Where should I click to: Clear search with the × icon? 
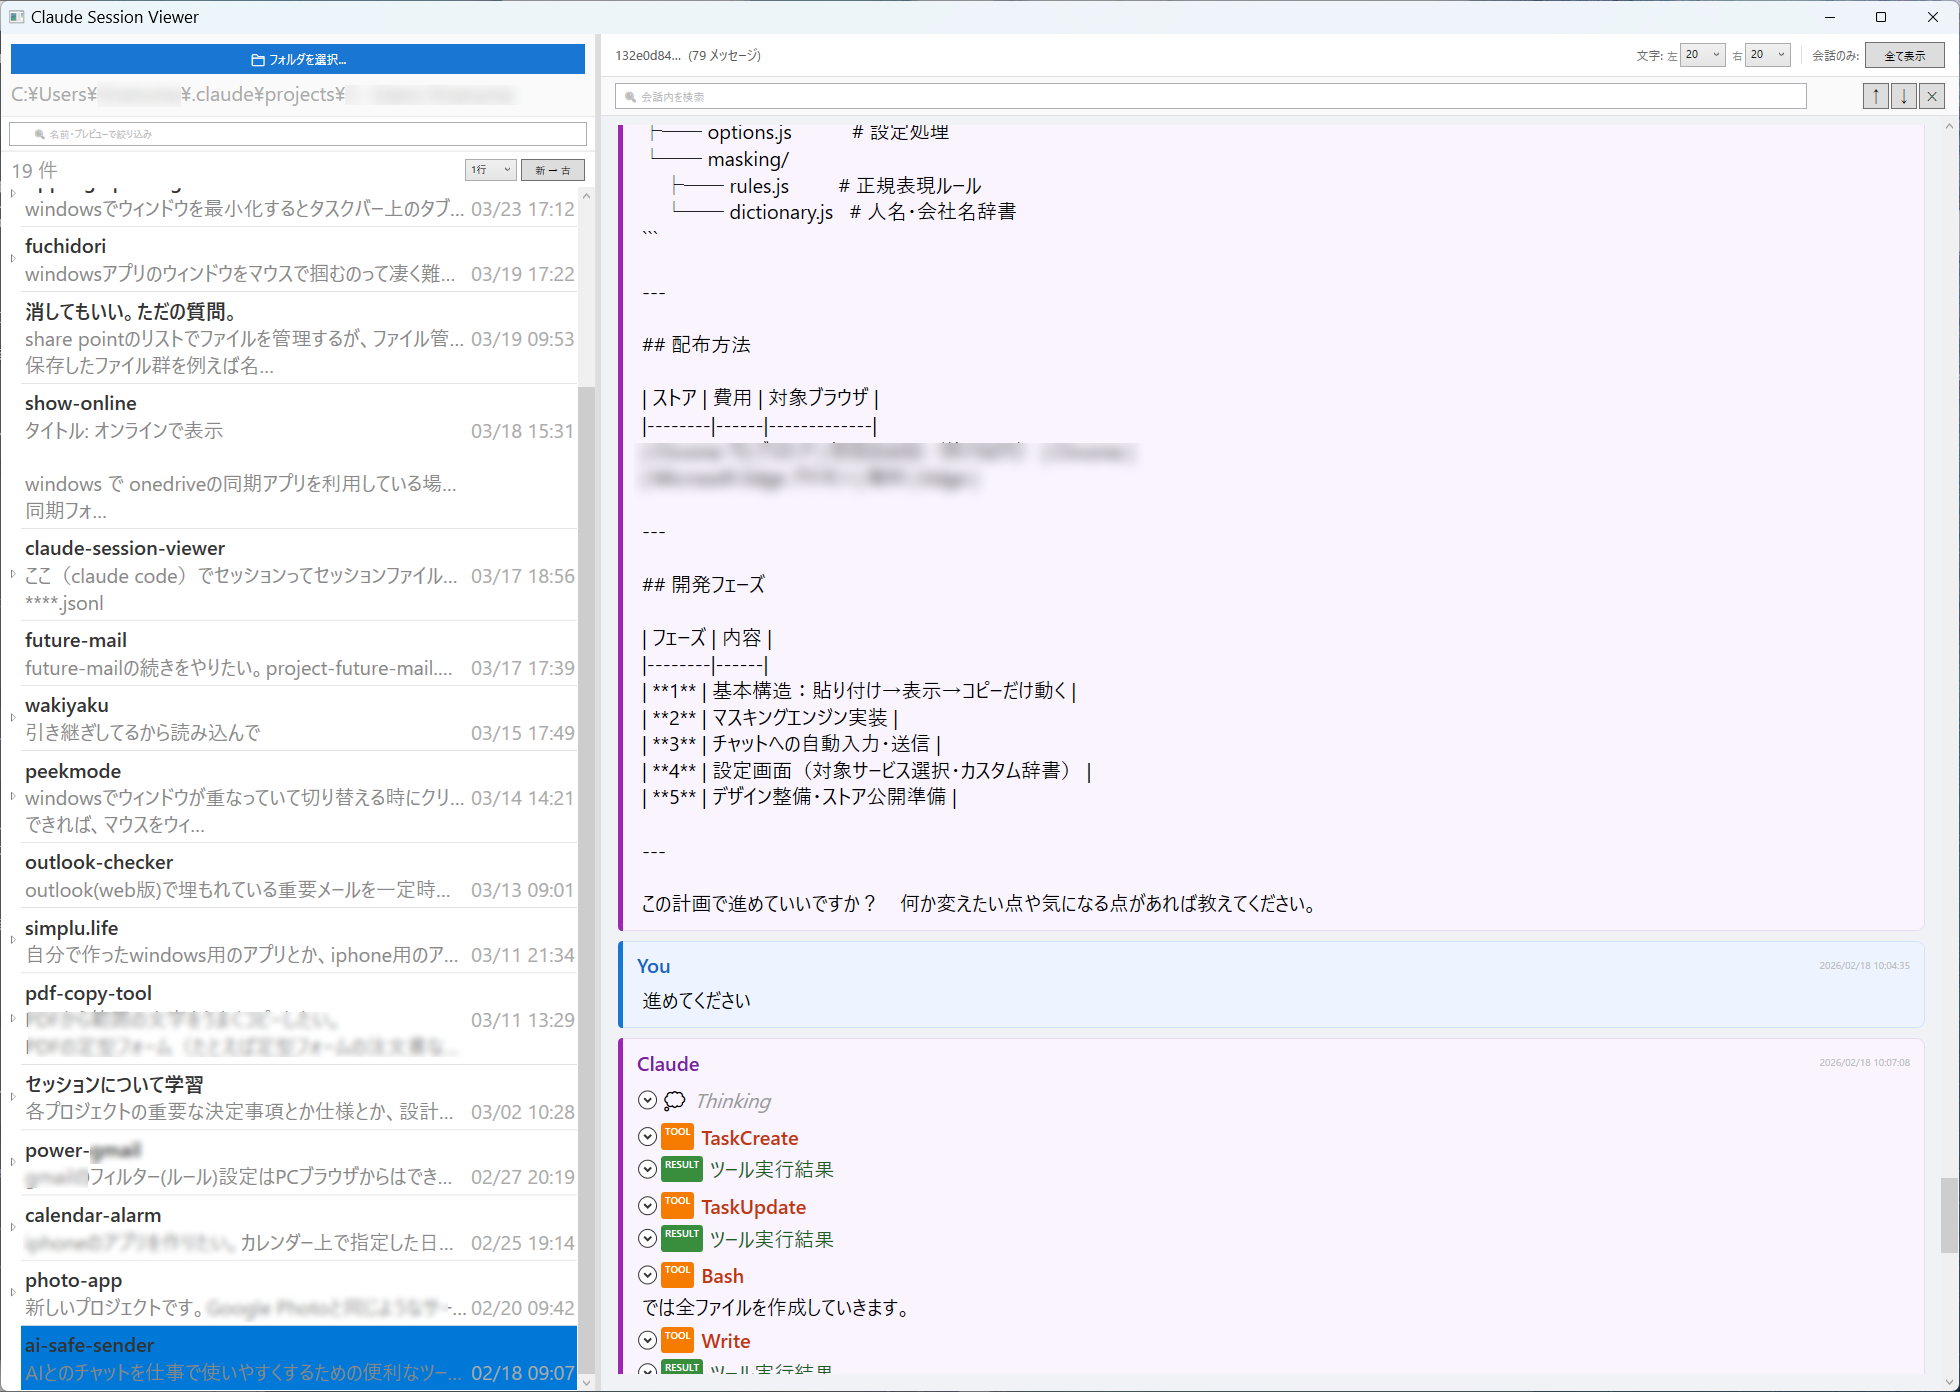[1931, 95]
